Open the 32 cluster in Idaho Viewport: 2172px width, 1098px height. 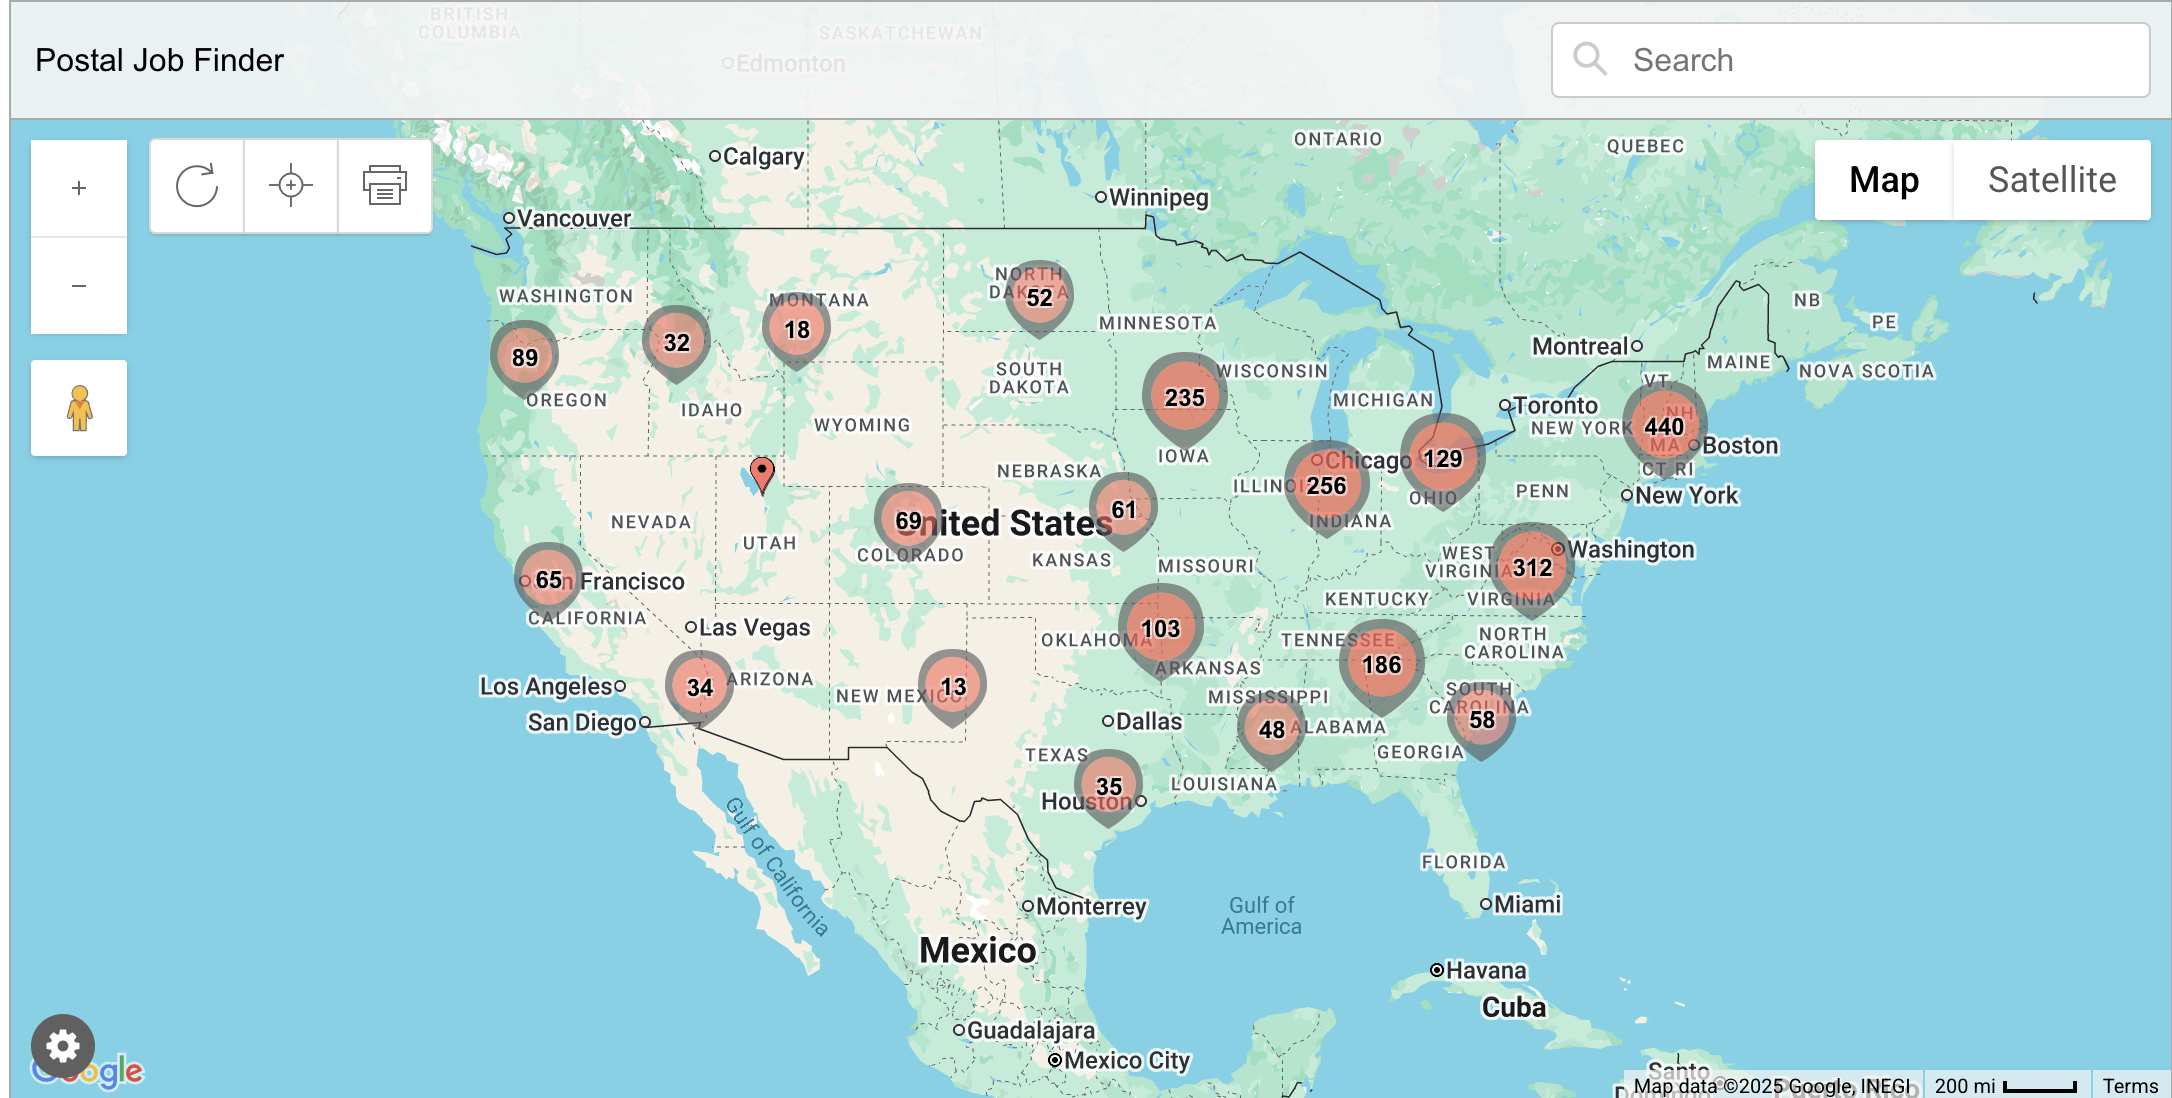click(676, 343)
